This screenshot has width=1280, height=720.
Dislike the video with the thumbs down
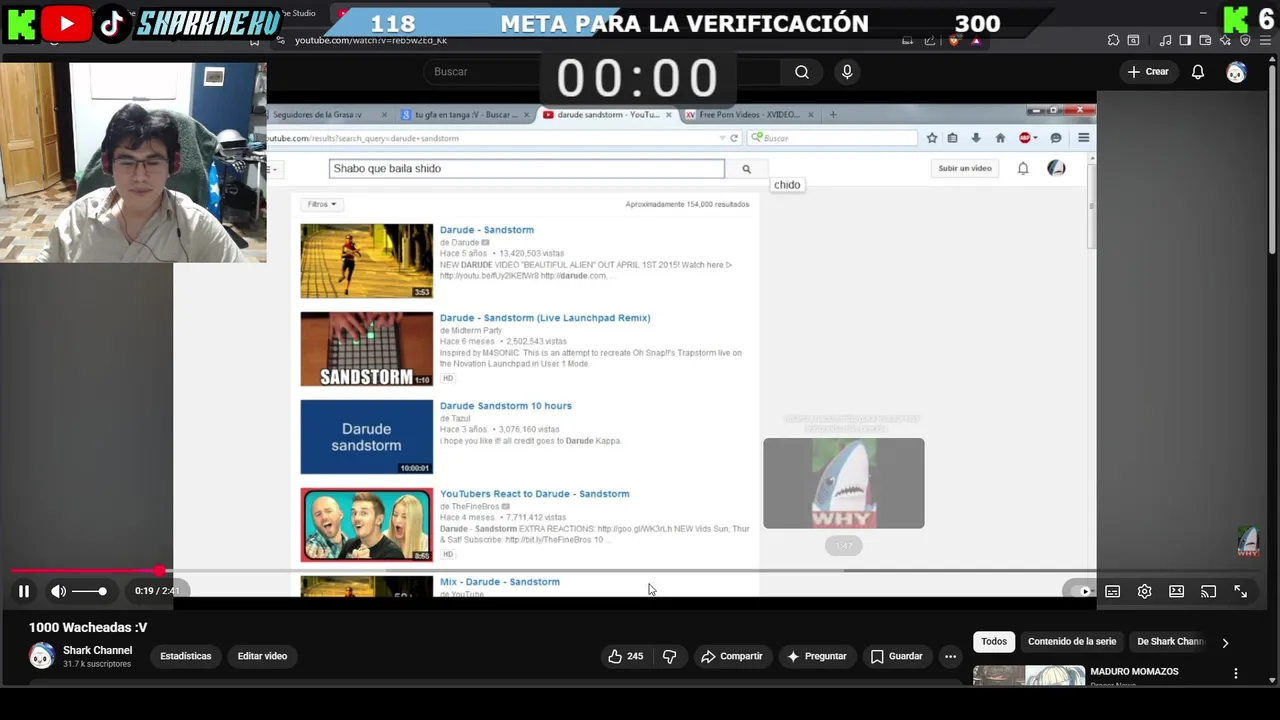pyautogui.click(x=670, y=656)
